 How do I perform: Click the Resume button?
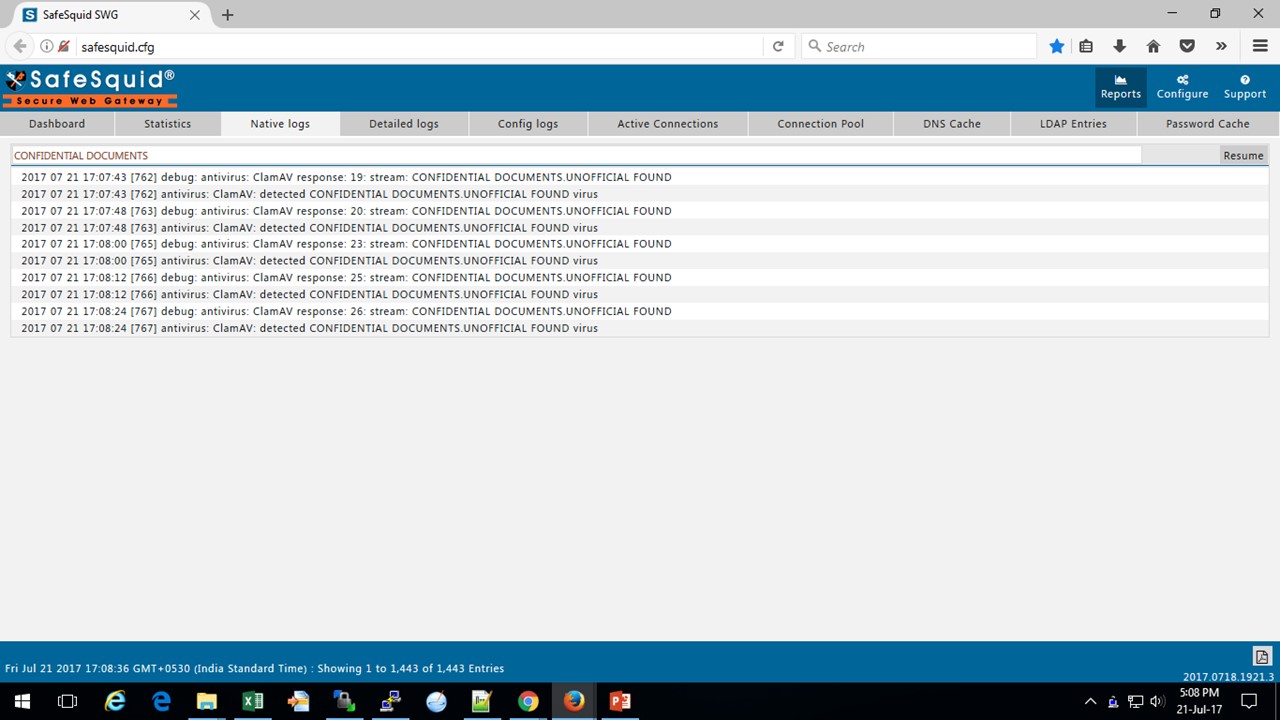(x=1243, y=155)
